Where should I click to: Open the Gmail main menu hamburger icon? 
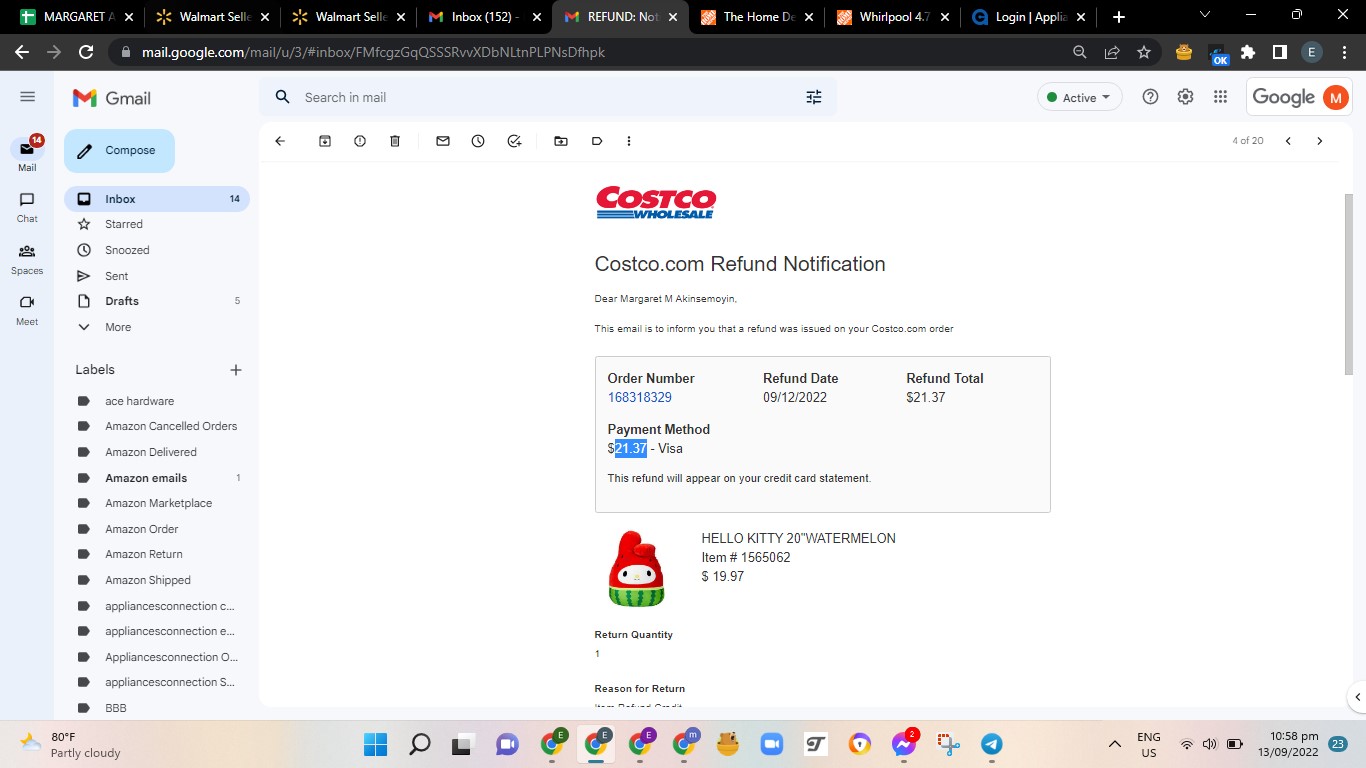[28, 97]
